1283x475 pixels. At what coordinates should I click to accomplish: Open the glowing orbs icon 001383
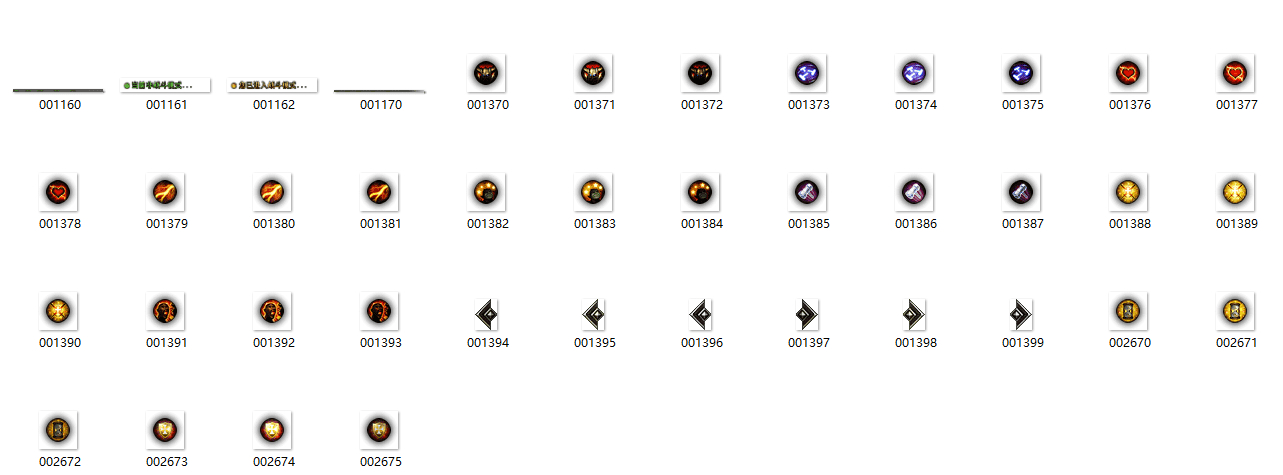point(595,192)
